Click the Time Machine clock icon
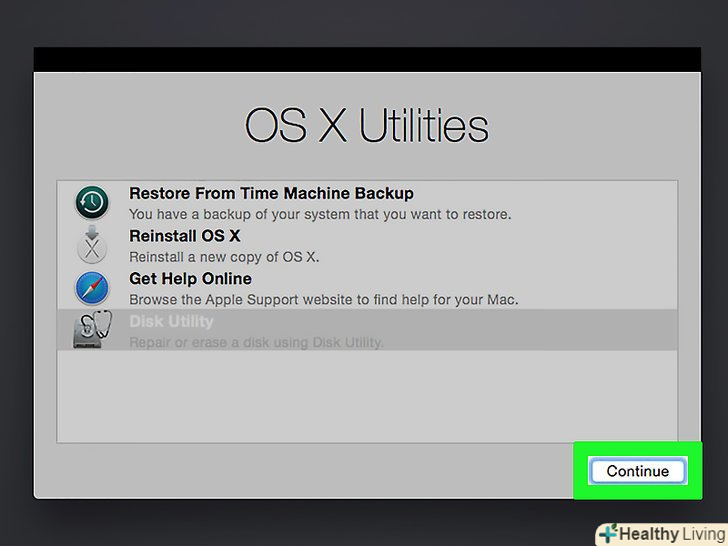This screenshot has height=546, width=728. tap(92, 202)
